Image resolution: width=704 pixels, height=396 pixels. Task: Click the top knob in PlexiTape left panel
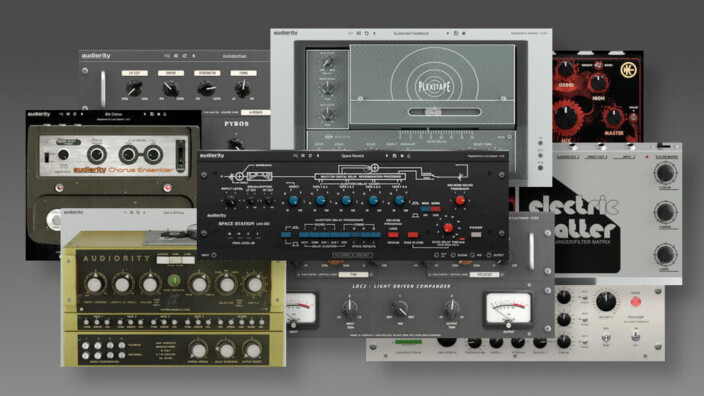pos(327,62)
